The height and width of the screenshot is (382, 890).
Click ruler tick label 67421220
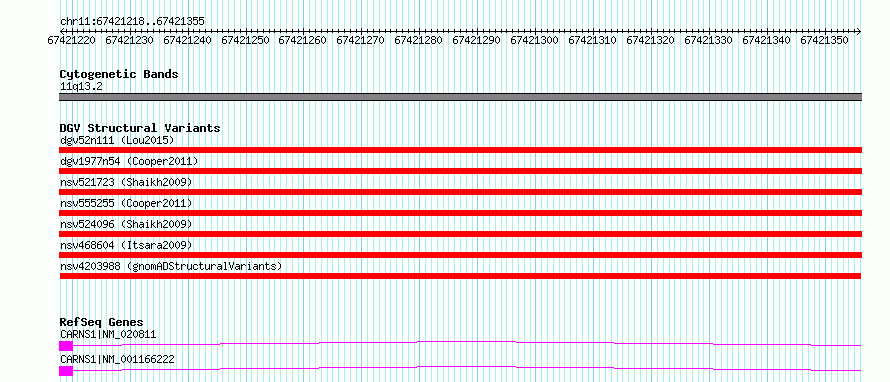(72, 40)
